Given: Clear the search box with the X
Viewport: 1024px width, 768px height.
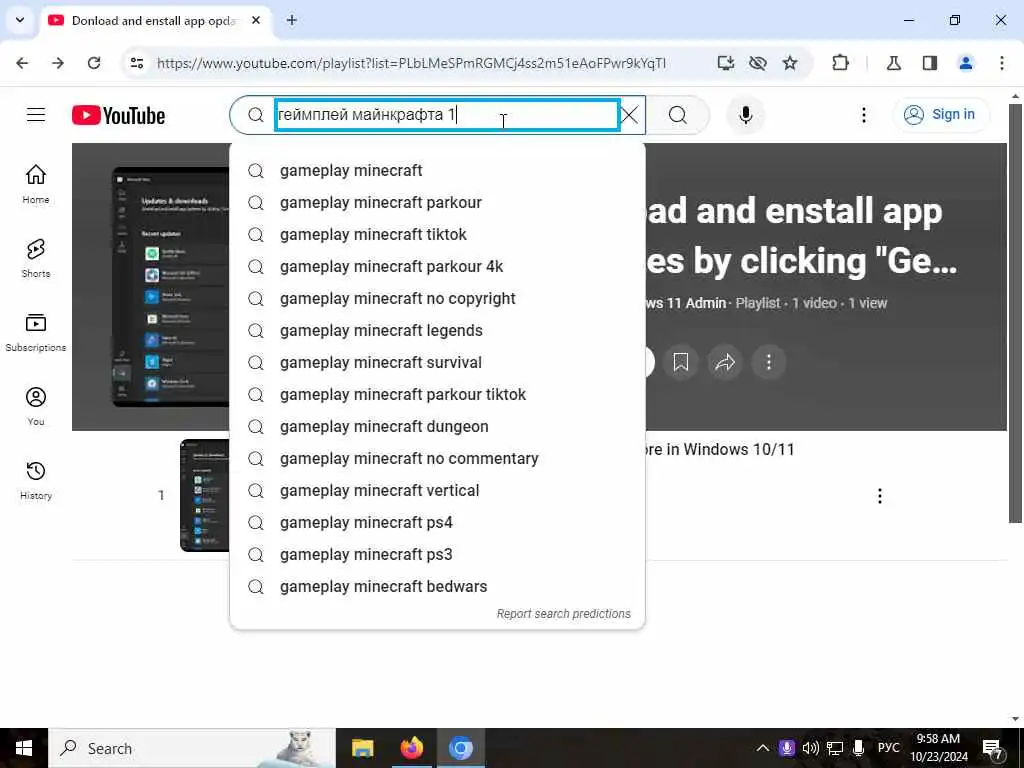Looking at the screenshot, I should coord(630,116).
